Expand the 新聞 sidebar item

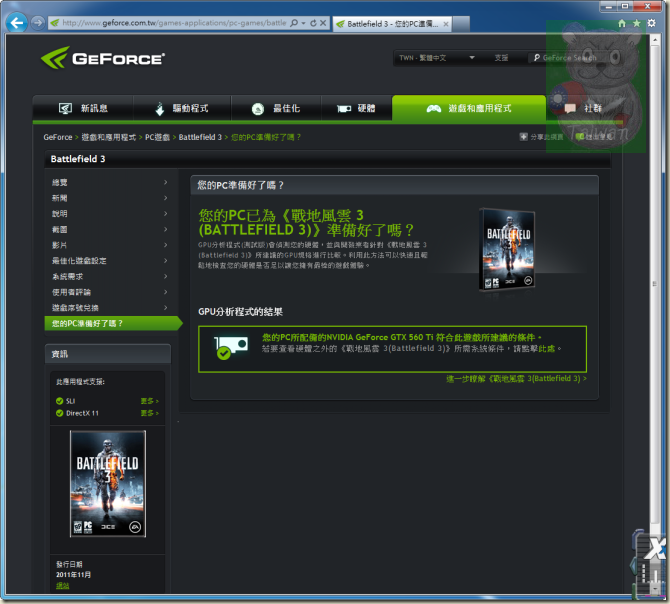click(x=110, y=198)
